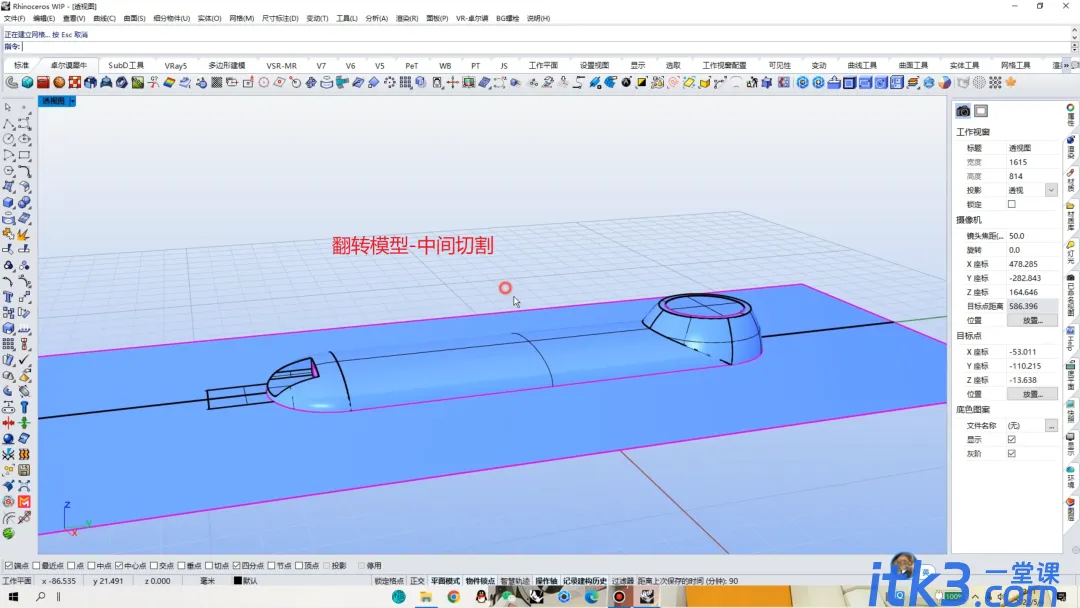Open the 渲染 render side panel tab

(1070, 148)
